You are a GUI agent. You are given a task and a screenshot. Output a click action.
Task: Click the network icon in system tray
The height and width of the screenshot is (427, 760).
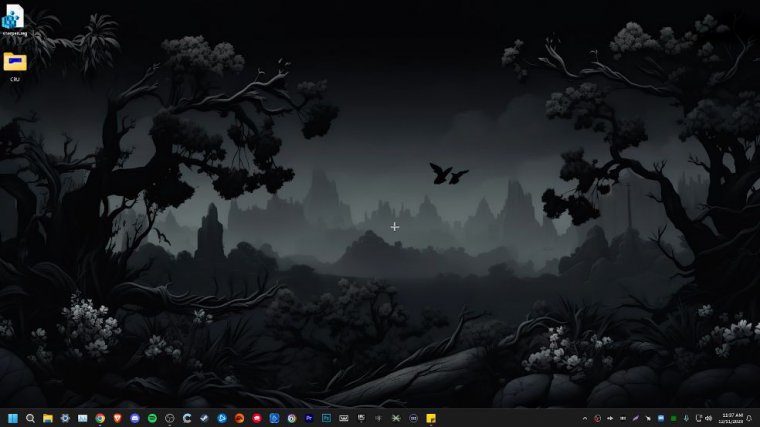click(x=697, y=418)
